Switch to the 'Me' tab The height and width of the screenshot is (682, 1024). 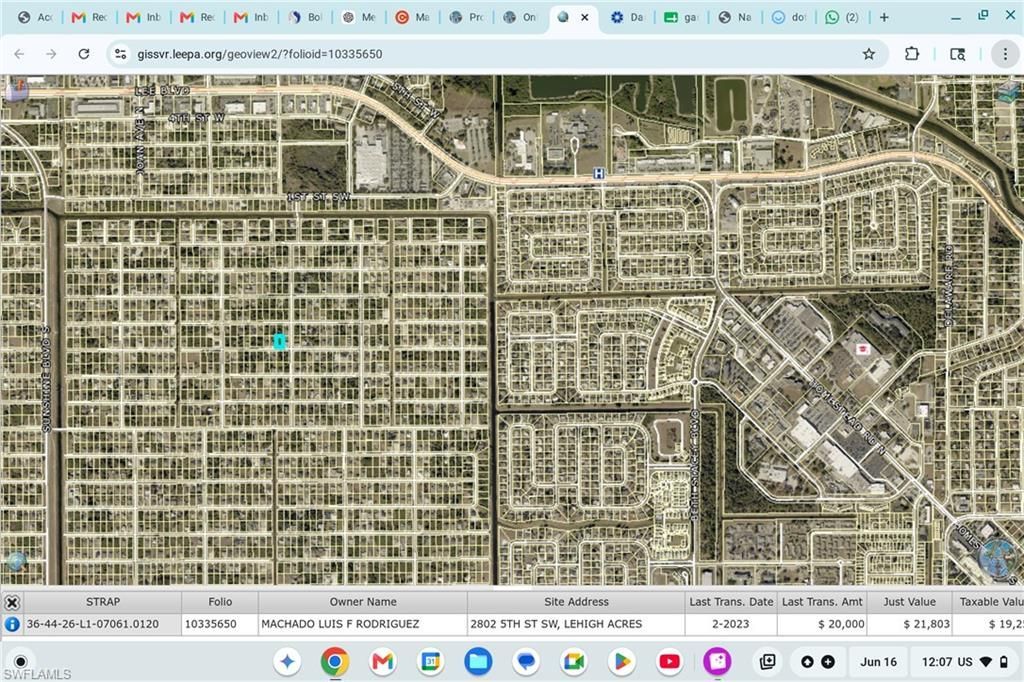click(360, 18)
